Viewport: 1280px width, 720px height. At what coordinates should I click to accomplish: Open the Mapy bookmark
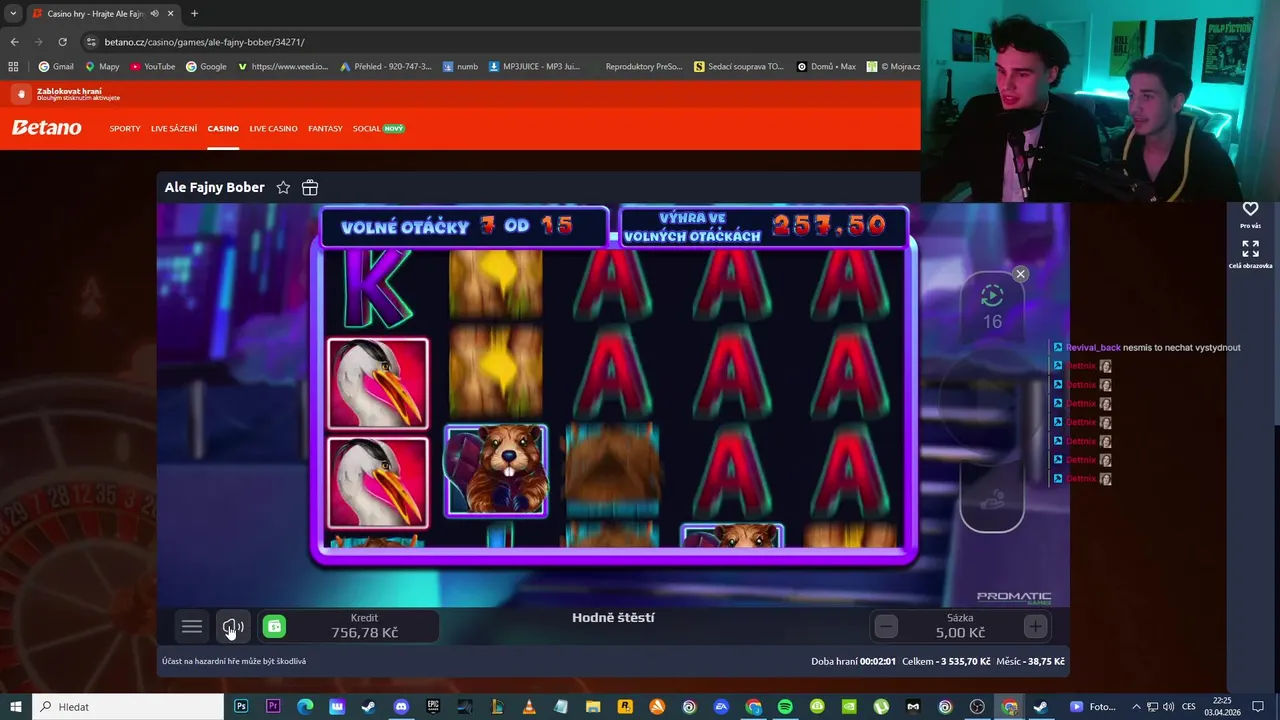pos(102,67)
